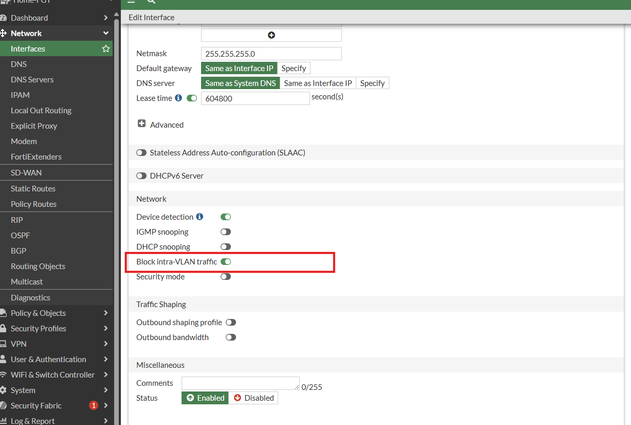Enable DHCP snooping
The width and height of the screenshot is (631, 425).
pos(226,247)
